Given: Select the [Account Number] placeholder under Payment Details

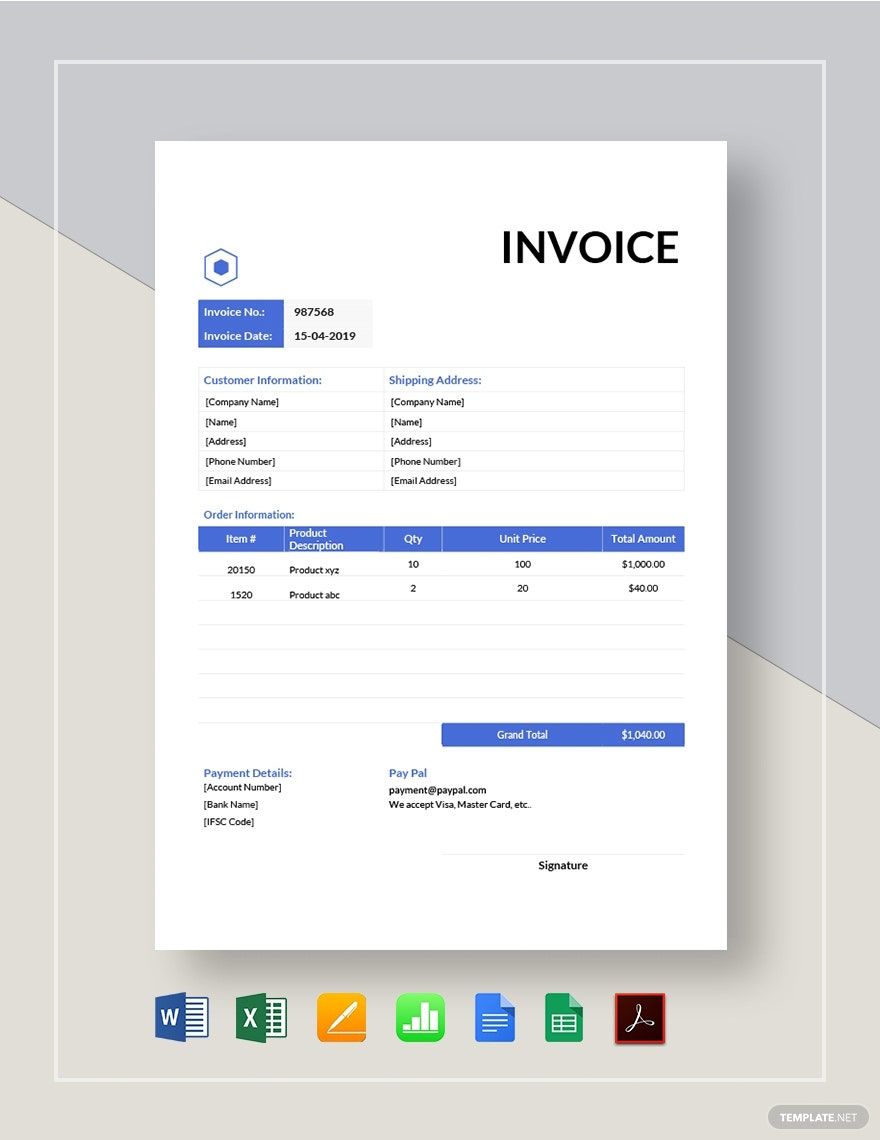Looking at the screenshot, I should pyautogui.click(x=242, y=787).
